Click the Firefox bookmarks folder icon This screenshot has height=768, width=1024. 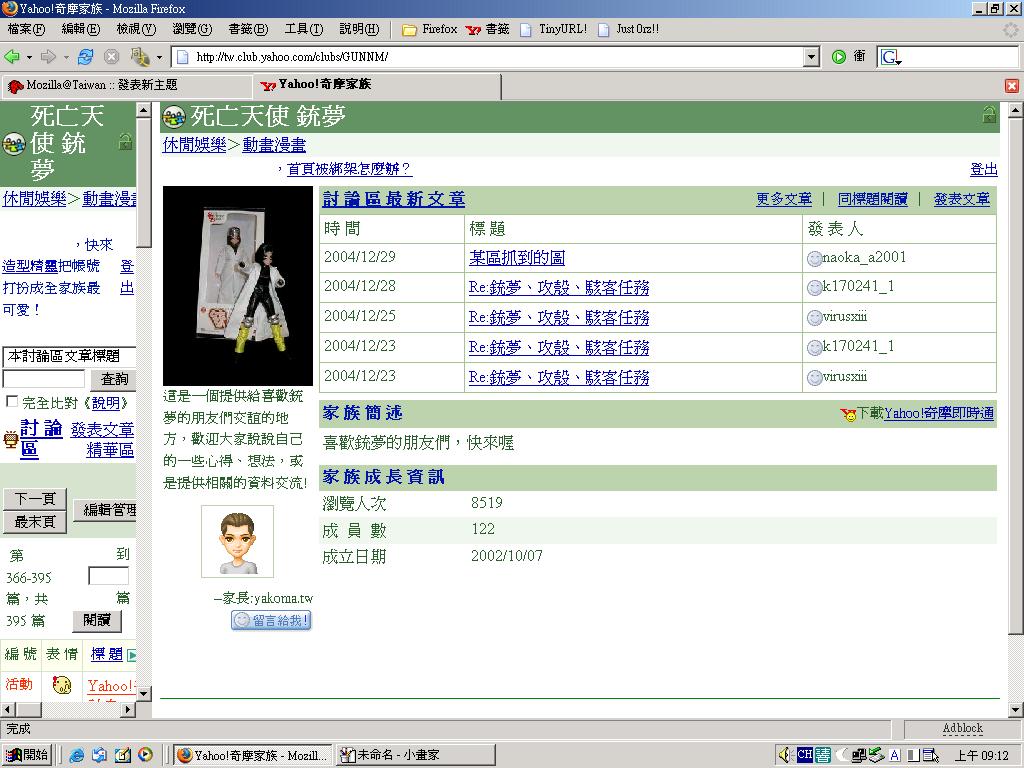click(409, 29)
